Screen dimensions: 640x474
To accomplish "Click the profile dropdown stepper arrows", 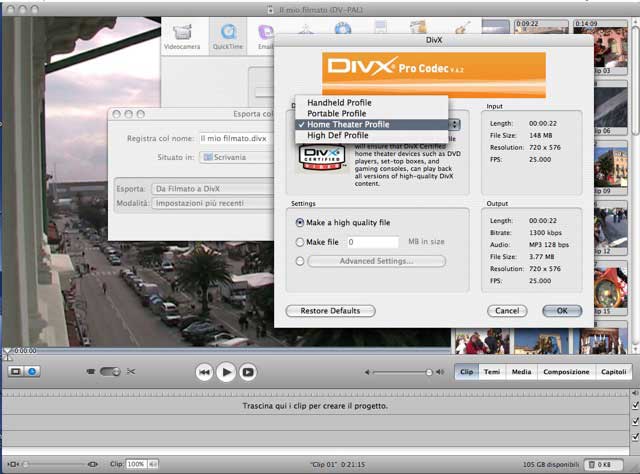I will click(454, 125).
